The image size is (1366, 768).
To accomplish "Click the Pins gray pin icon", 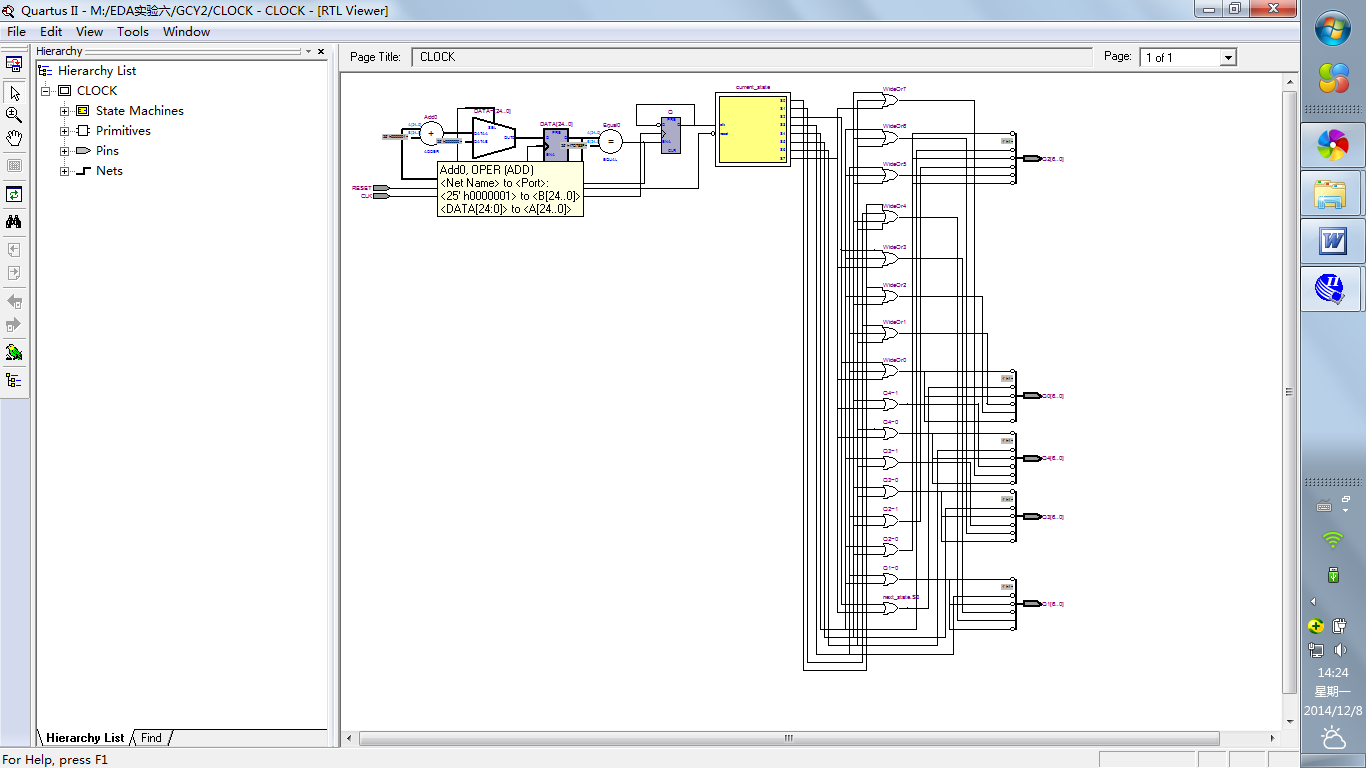I will [x=82, y=151].
